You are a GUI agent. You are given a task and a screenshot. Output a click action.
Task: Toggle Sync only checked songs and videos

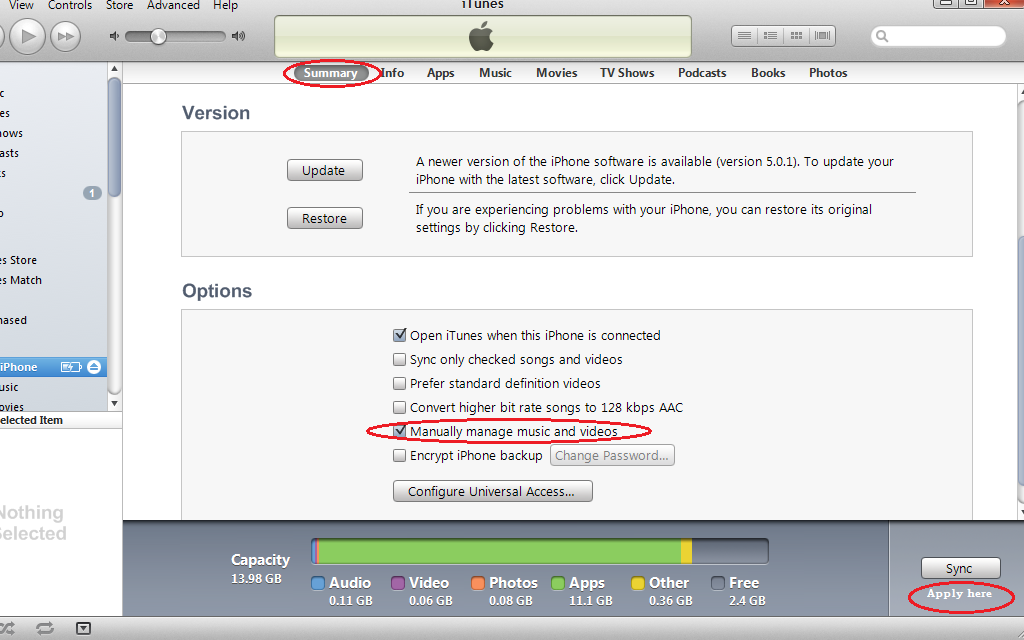(x=400, y=359)
